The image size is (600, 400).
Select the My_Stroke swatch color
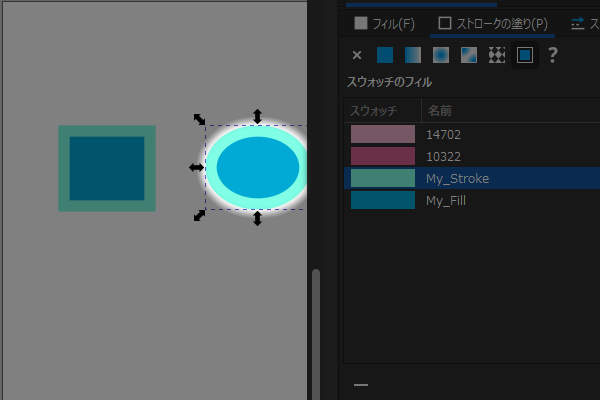[x=383, y=178]
